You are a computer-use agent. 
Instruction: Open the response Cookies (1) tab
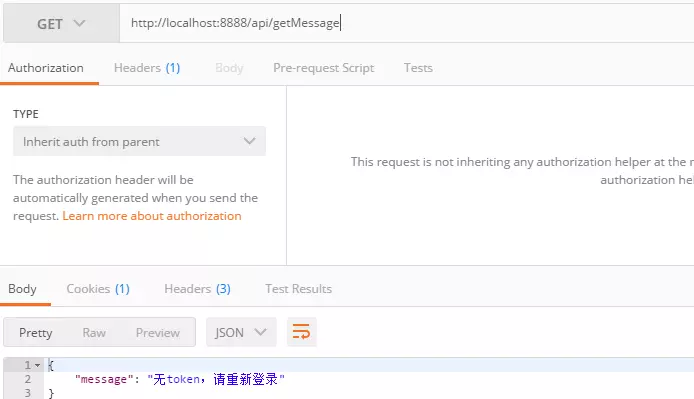(98, 289)
